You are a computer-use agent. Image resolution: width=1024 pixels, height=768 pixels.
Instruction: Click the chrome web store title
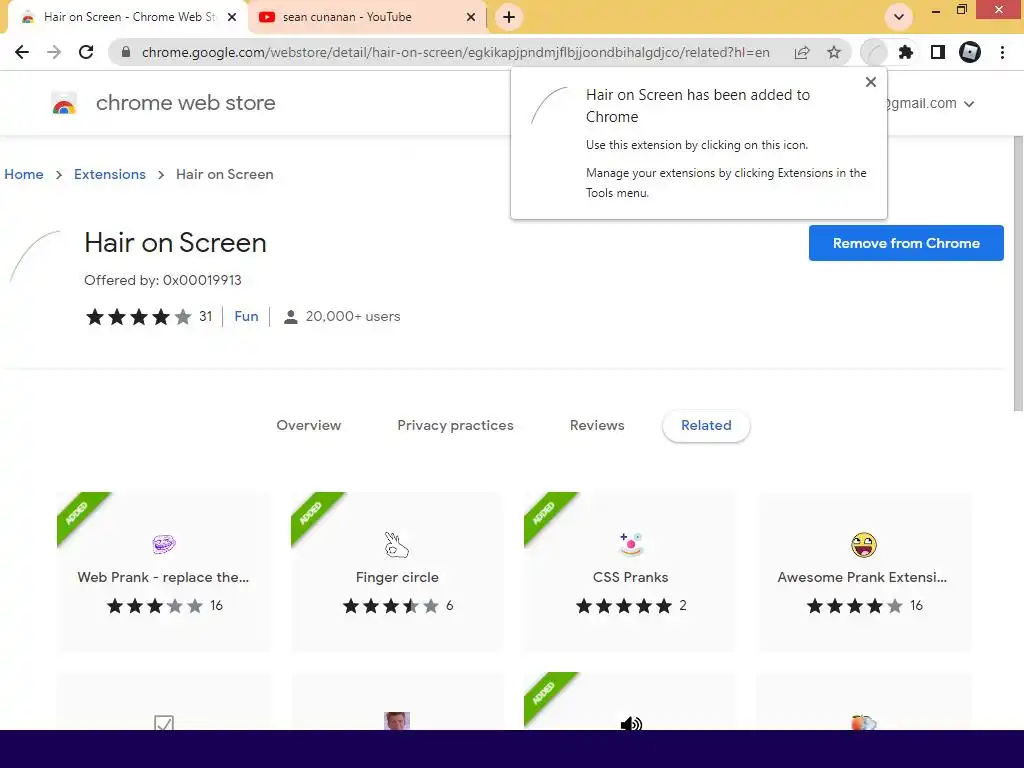point(185,103)
